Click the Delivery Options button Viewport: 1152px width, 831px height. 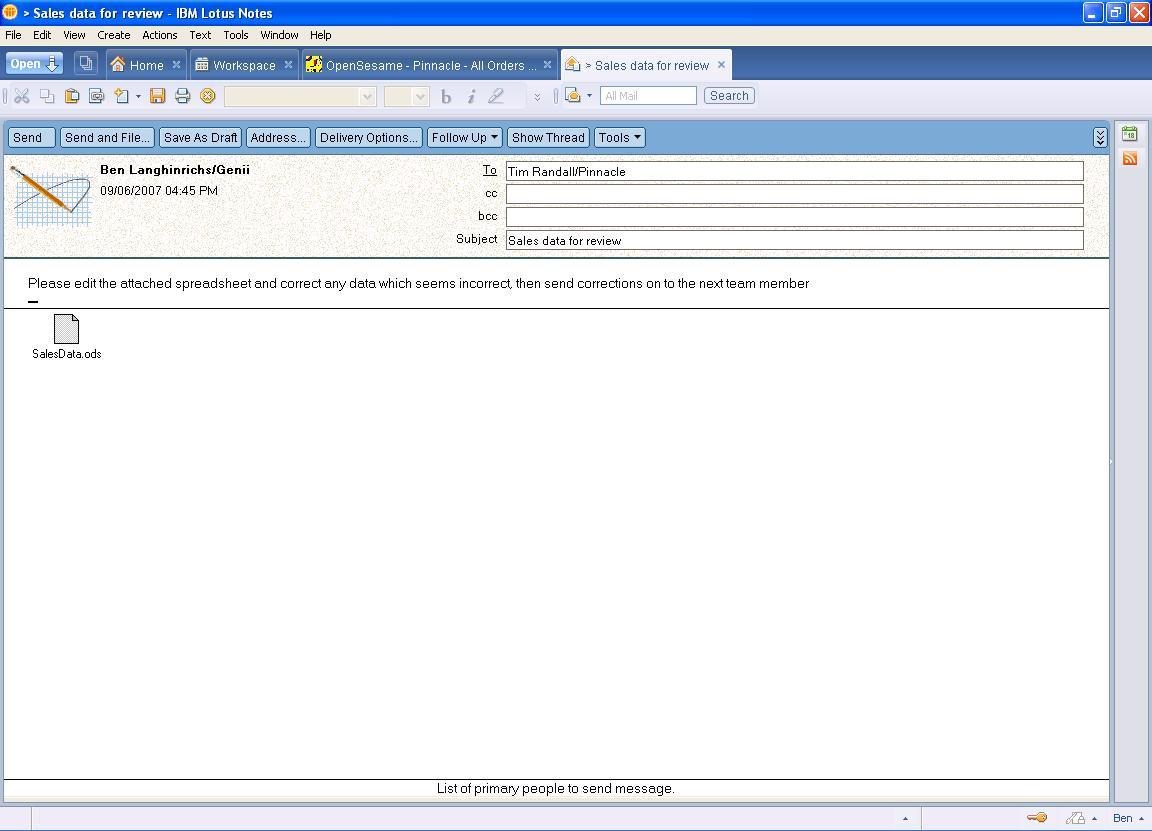pos(368,138)
